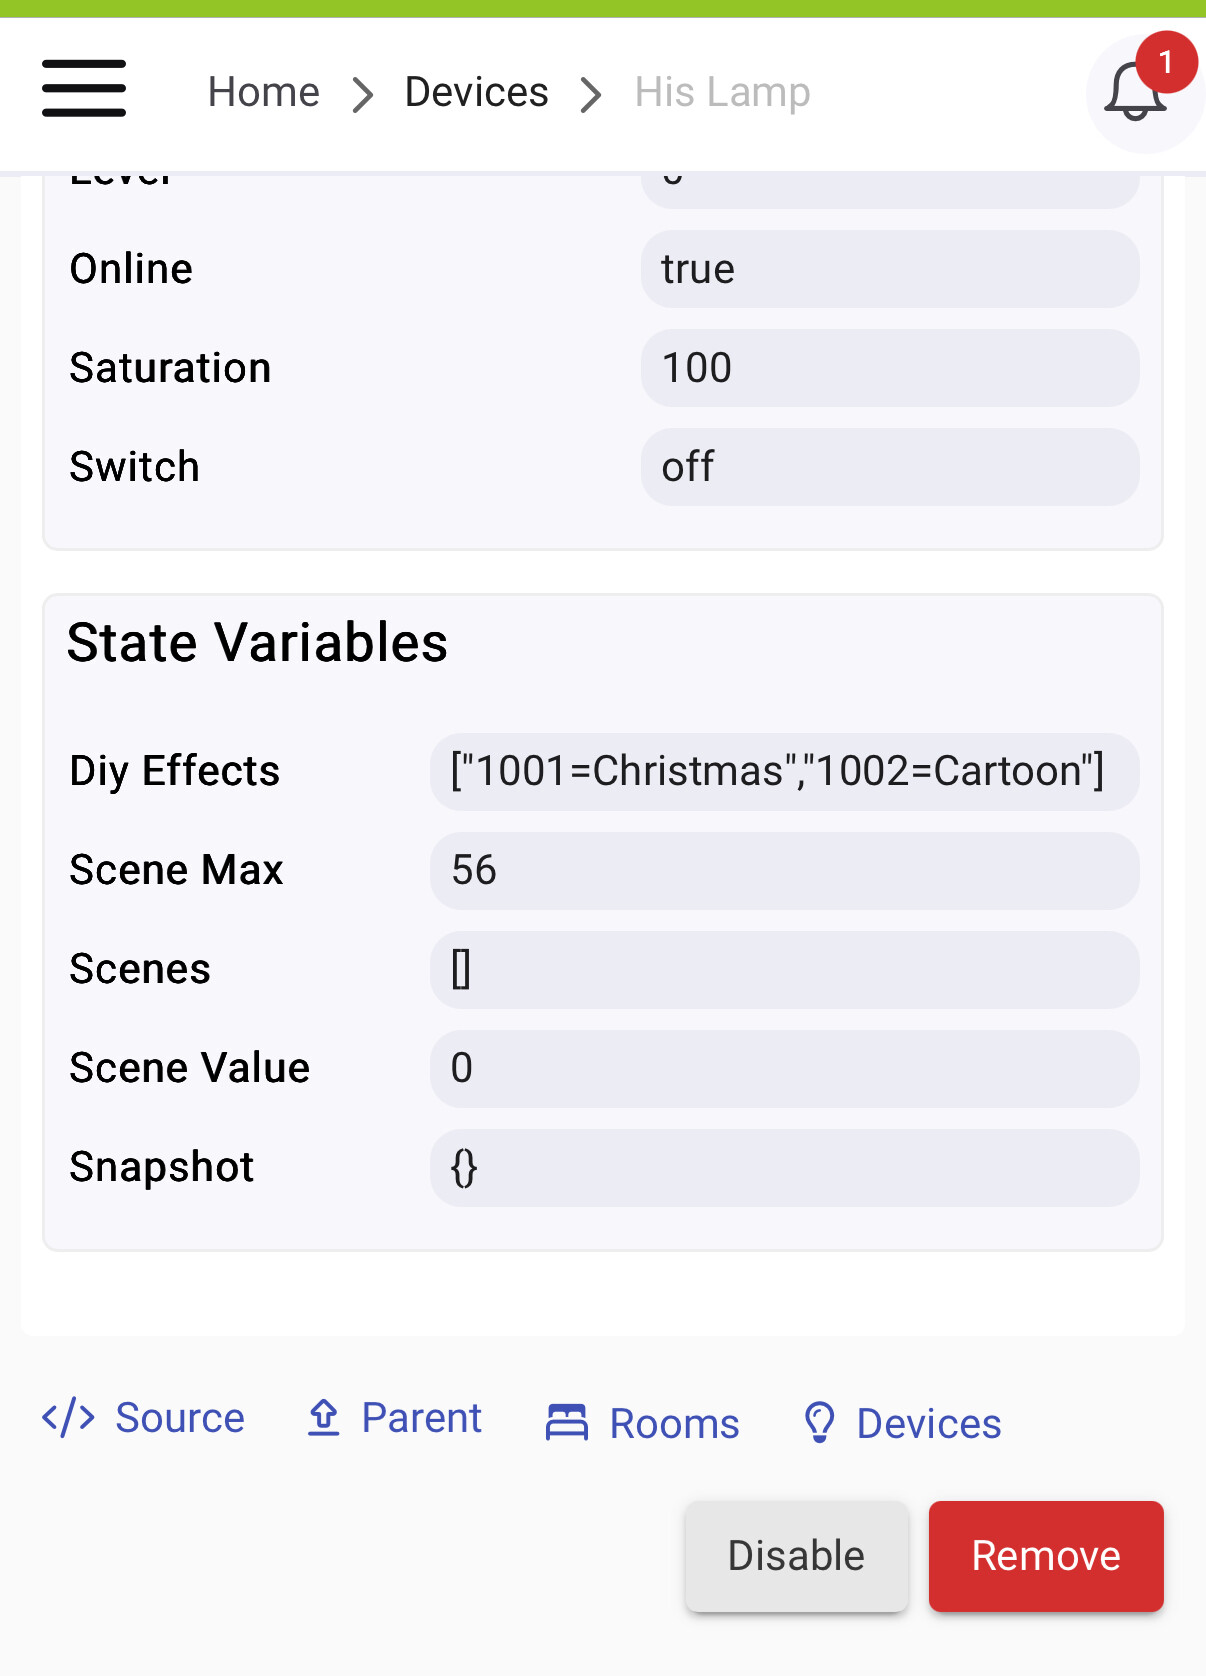Open the hamburger navigation menu
Screen dimensions: 1206x1676
(84, 89)
